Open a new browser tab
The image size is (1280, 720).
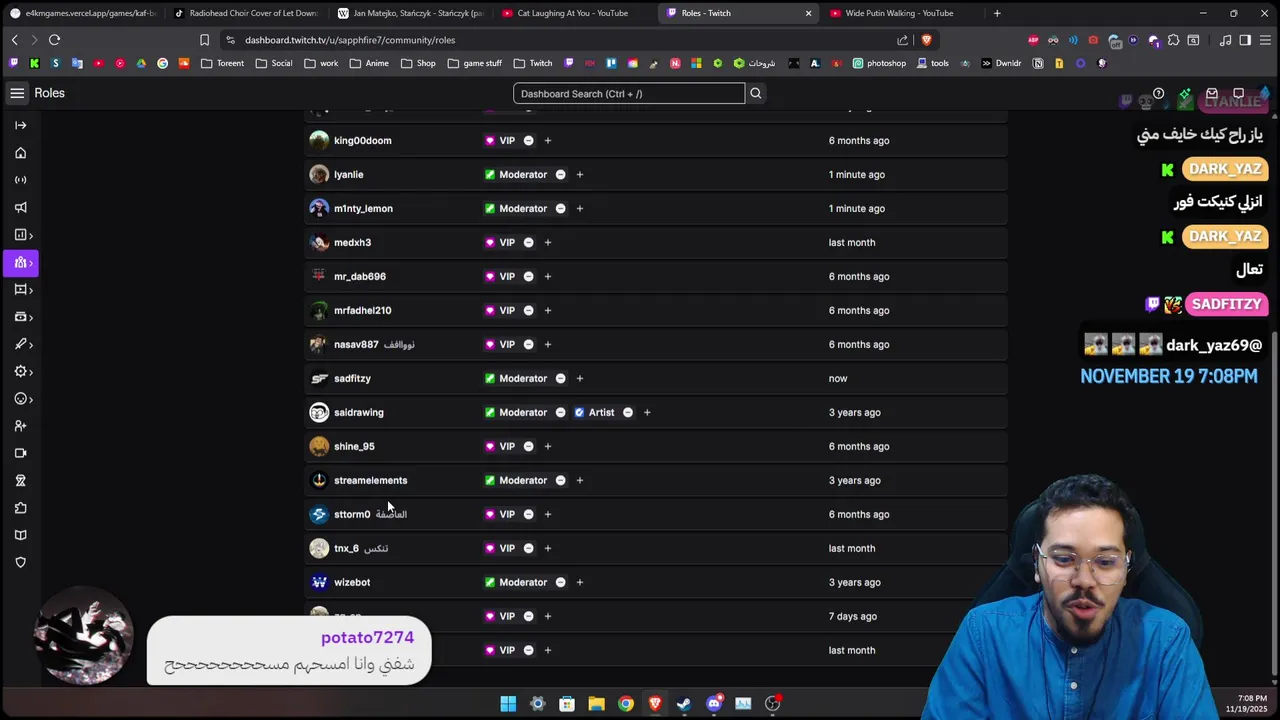tap(997, 13)
